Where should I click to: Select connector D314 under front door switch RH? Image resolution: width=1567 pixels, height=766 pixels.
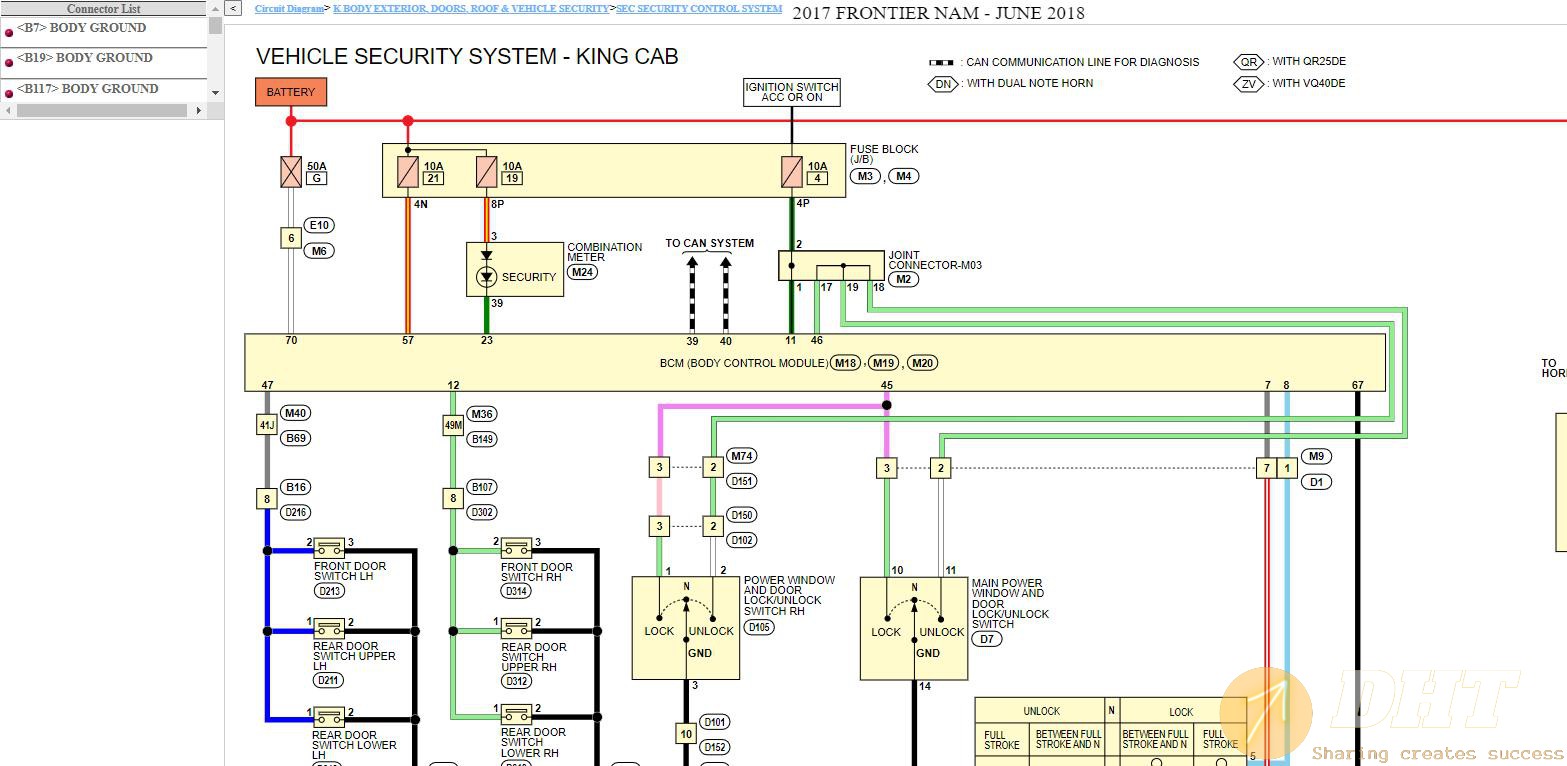(517, 591)
